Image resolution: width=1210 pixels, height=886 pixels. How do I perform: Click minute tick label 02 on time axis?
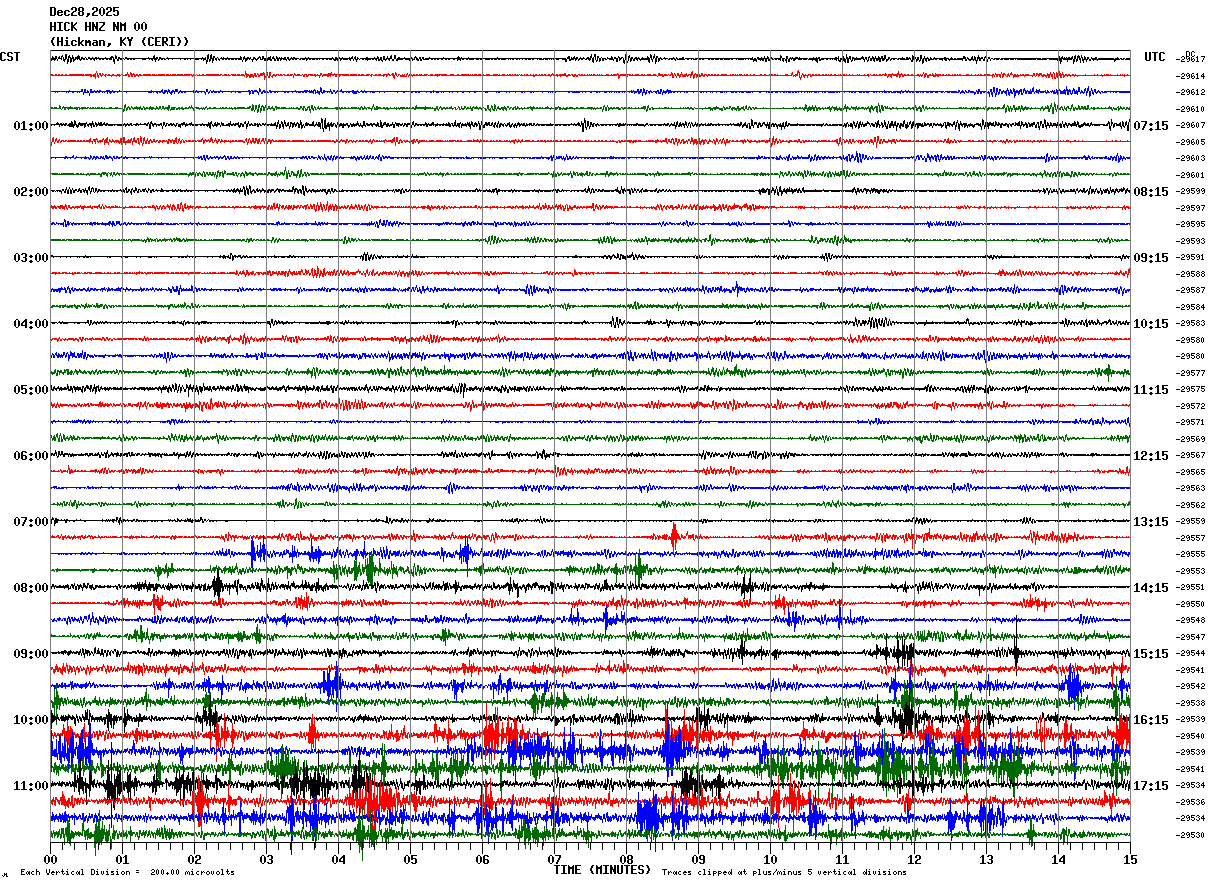pyautogui.click(x=194, y=859)
